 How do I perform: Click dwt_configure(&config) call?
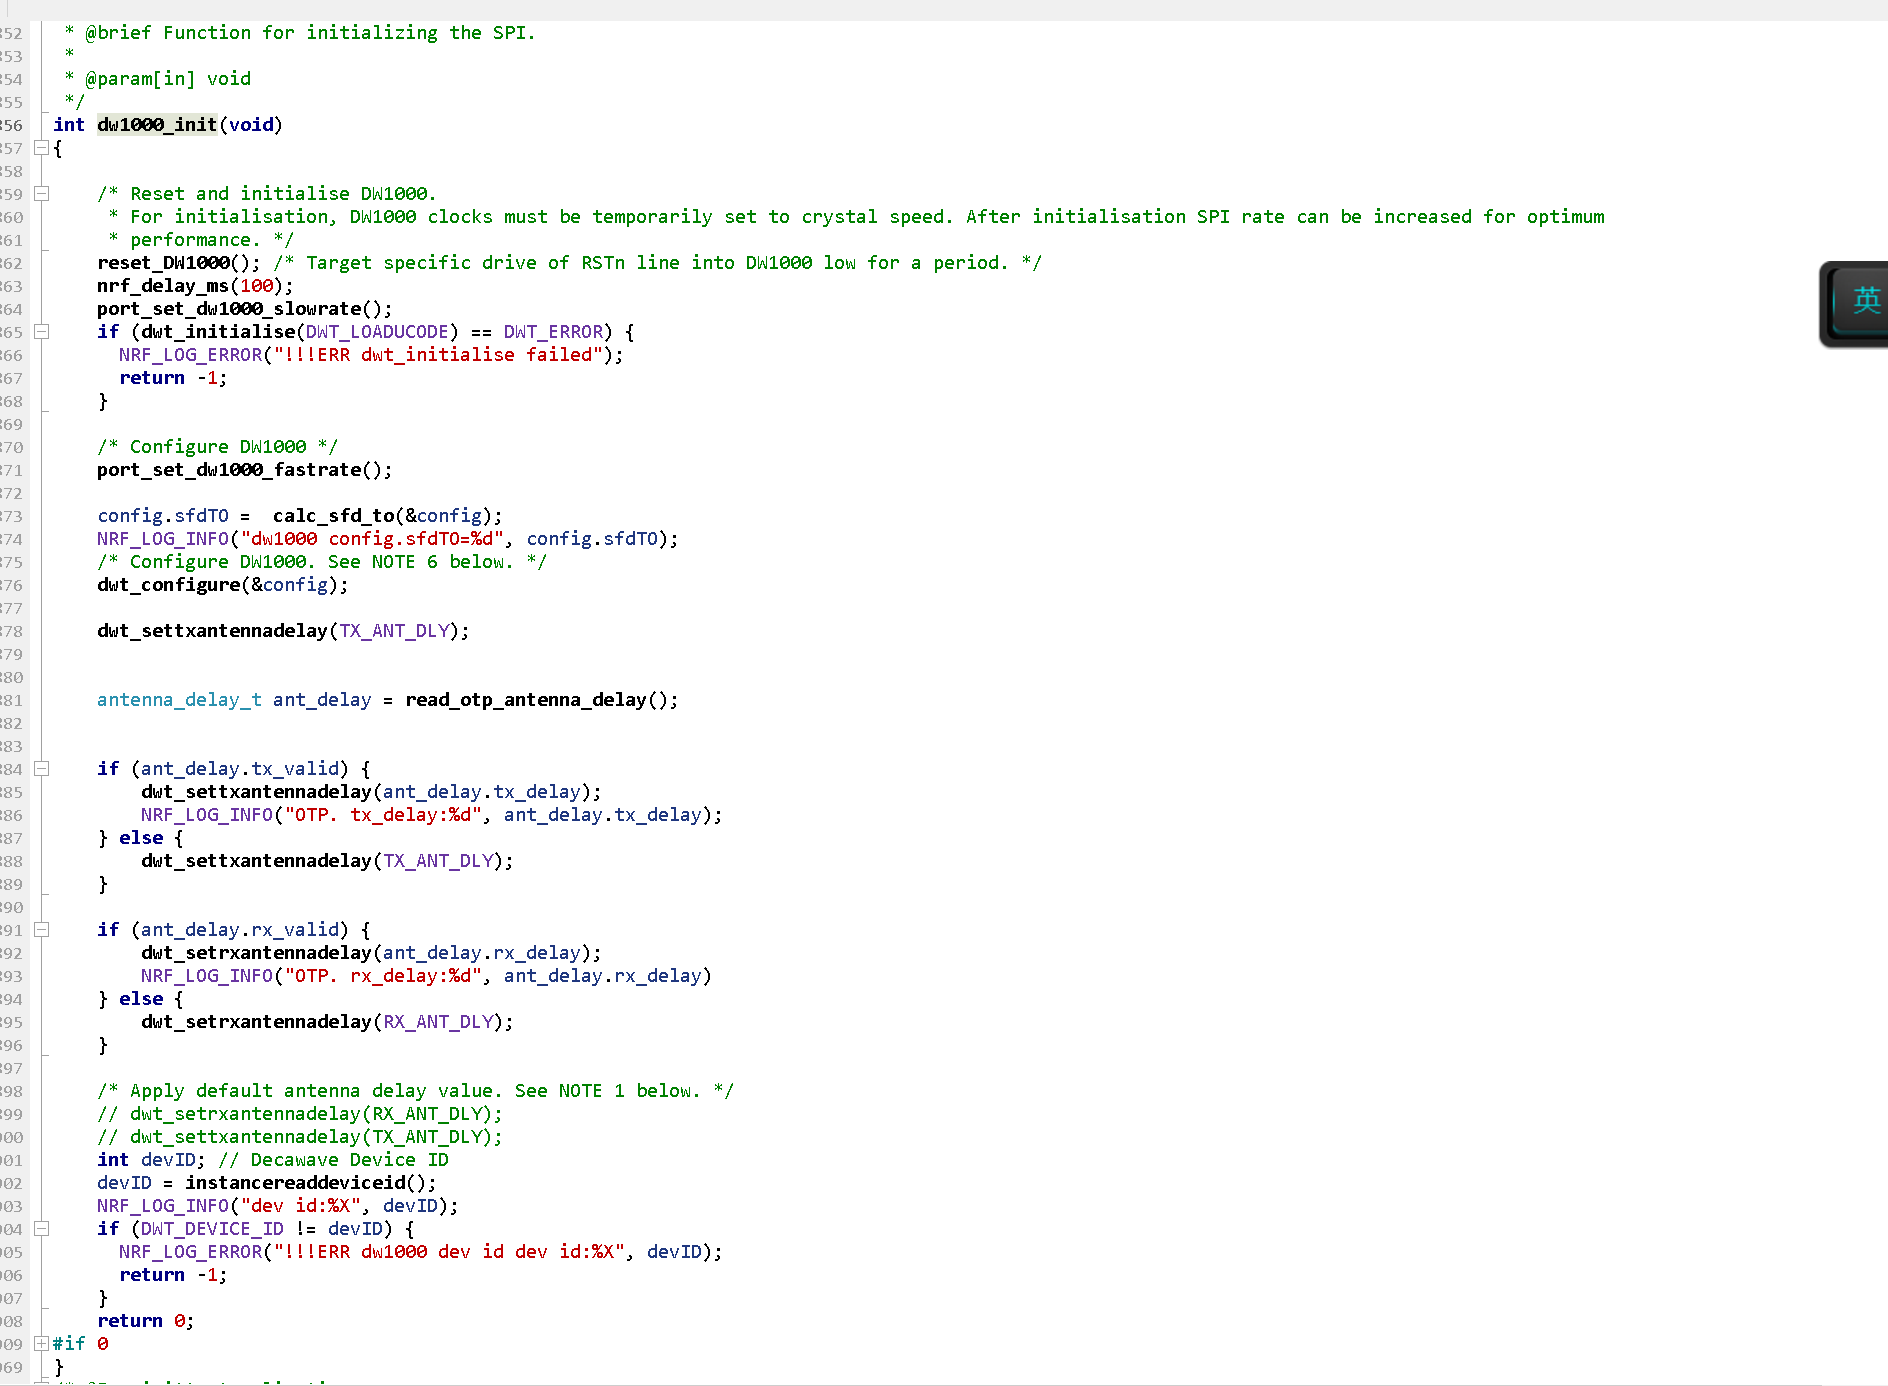pos(223,585)
